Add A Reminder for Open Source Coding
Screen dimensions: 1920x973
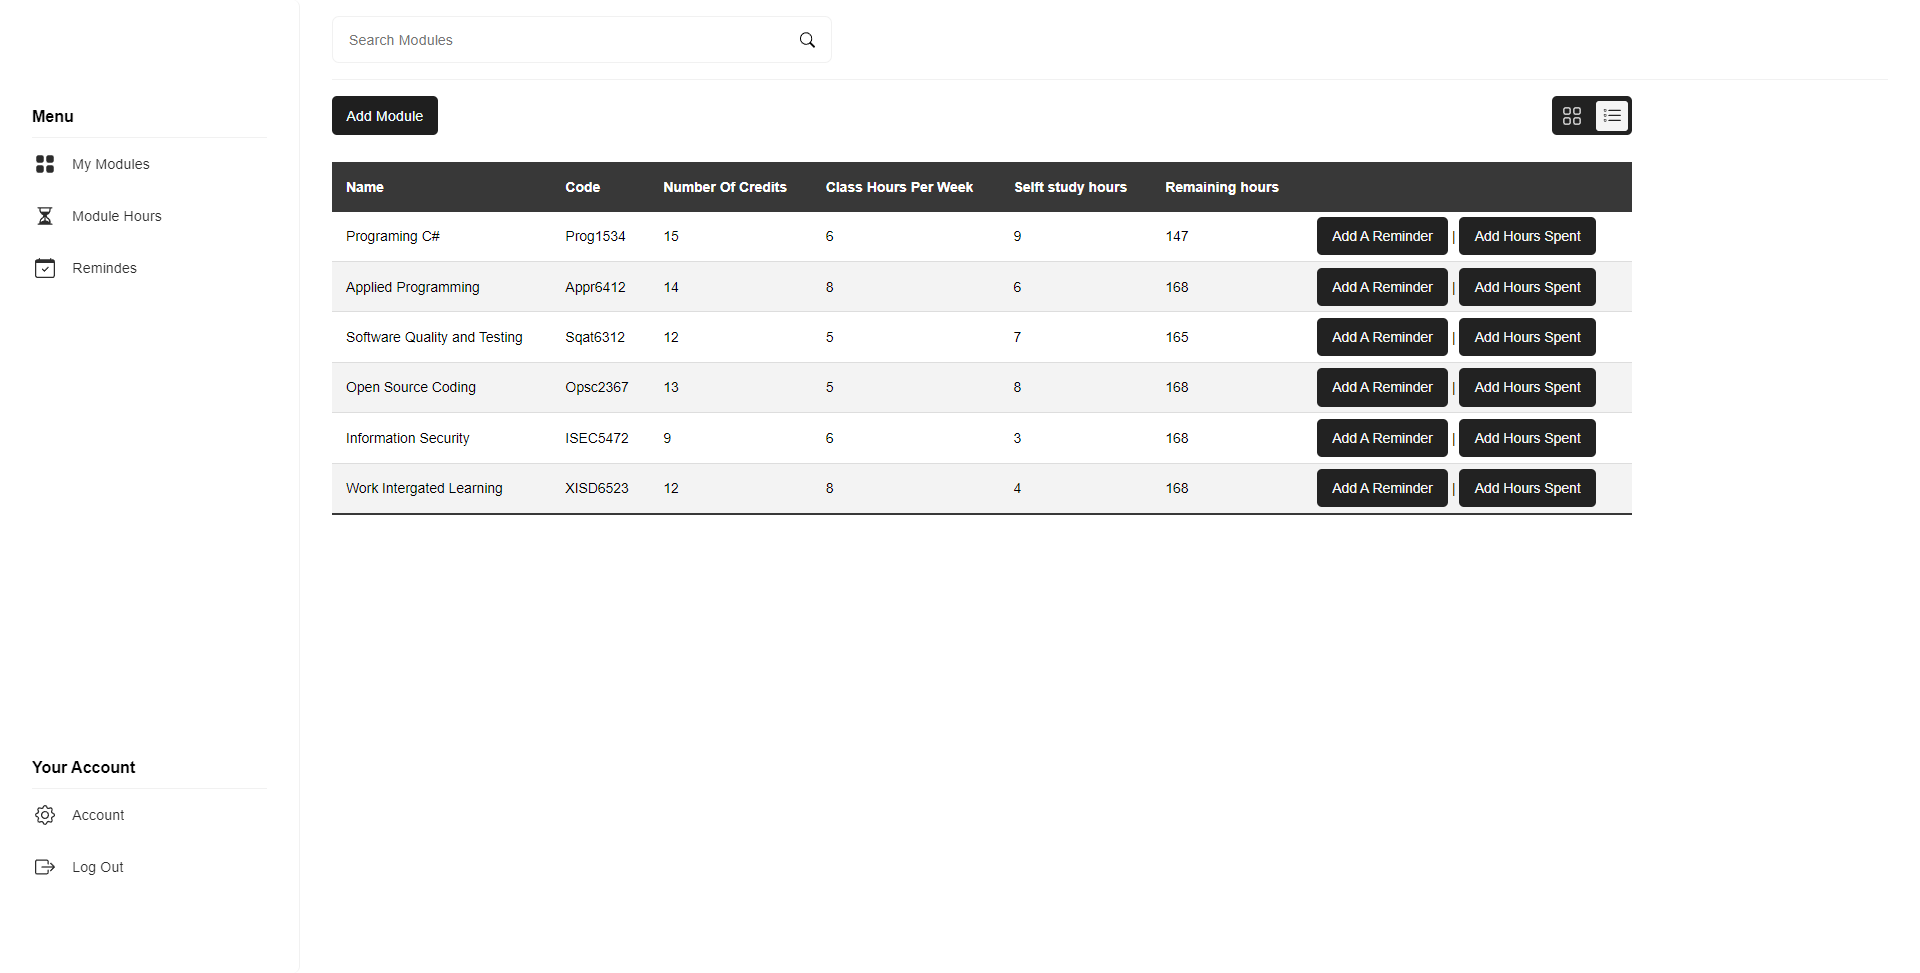[x=1381, y=387]
